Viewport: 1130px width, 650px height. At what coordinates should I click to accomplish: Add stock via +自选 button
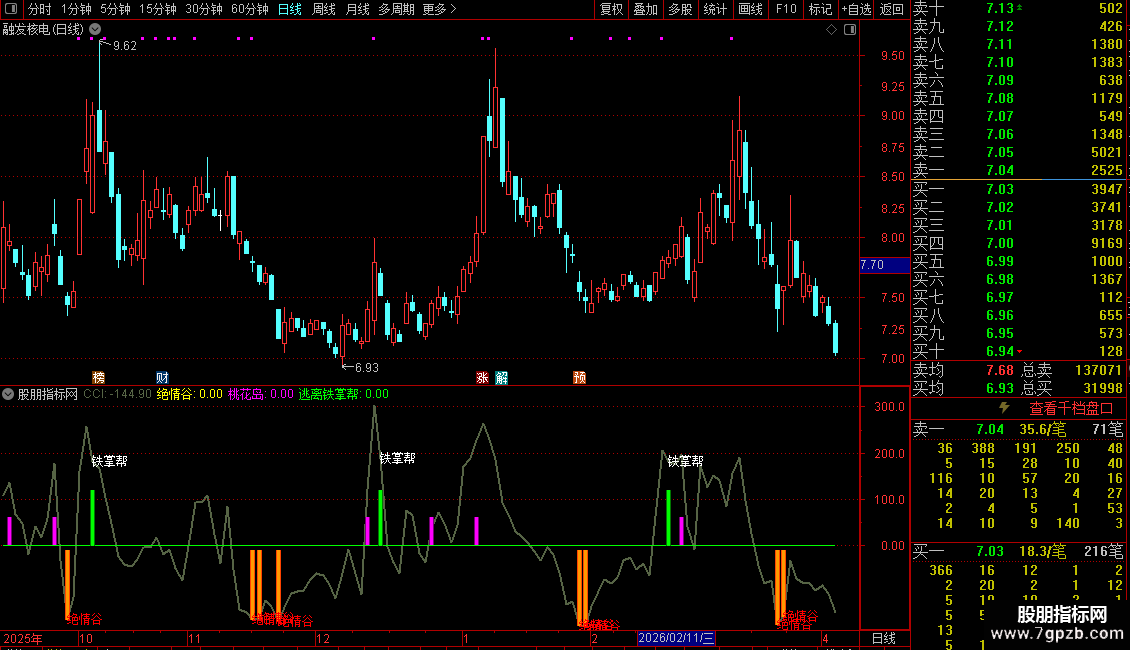coord(857,9)
